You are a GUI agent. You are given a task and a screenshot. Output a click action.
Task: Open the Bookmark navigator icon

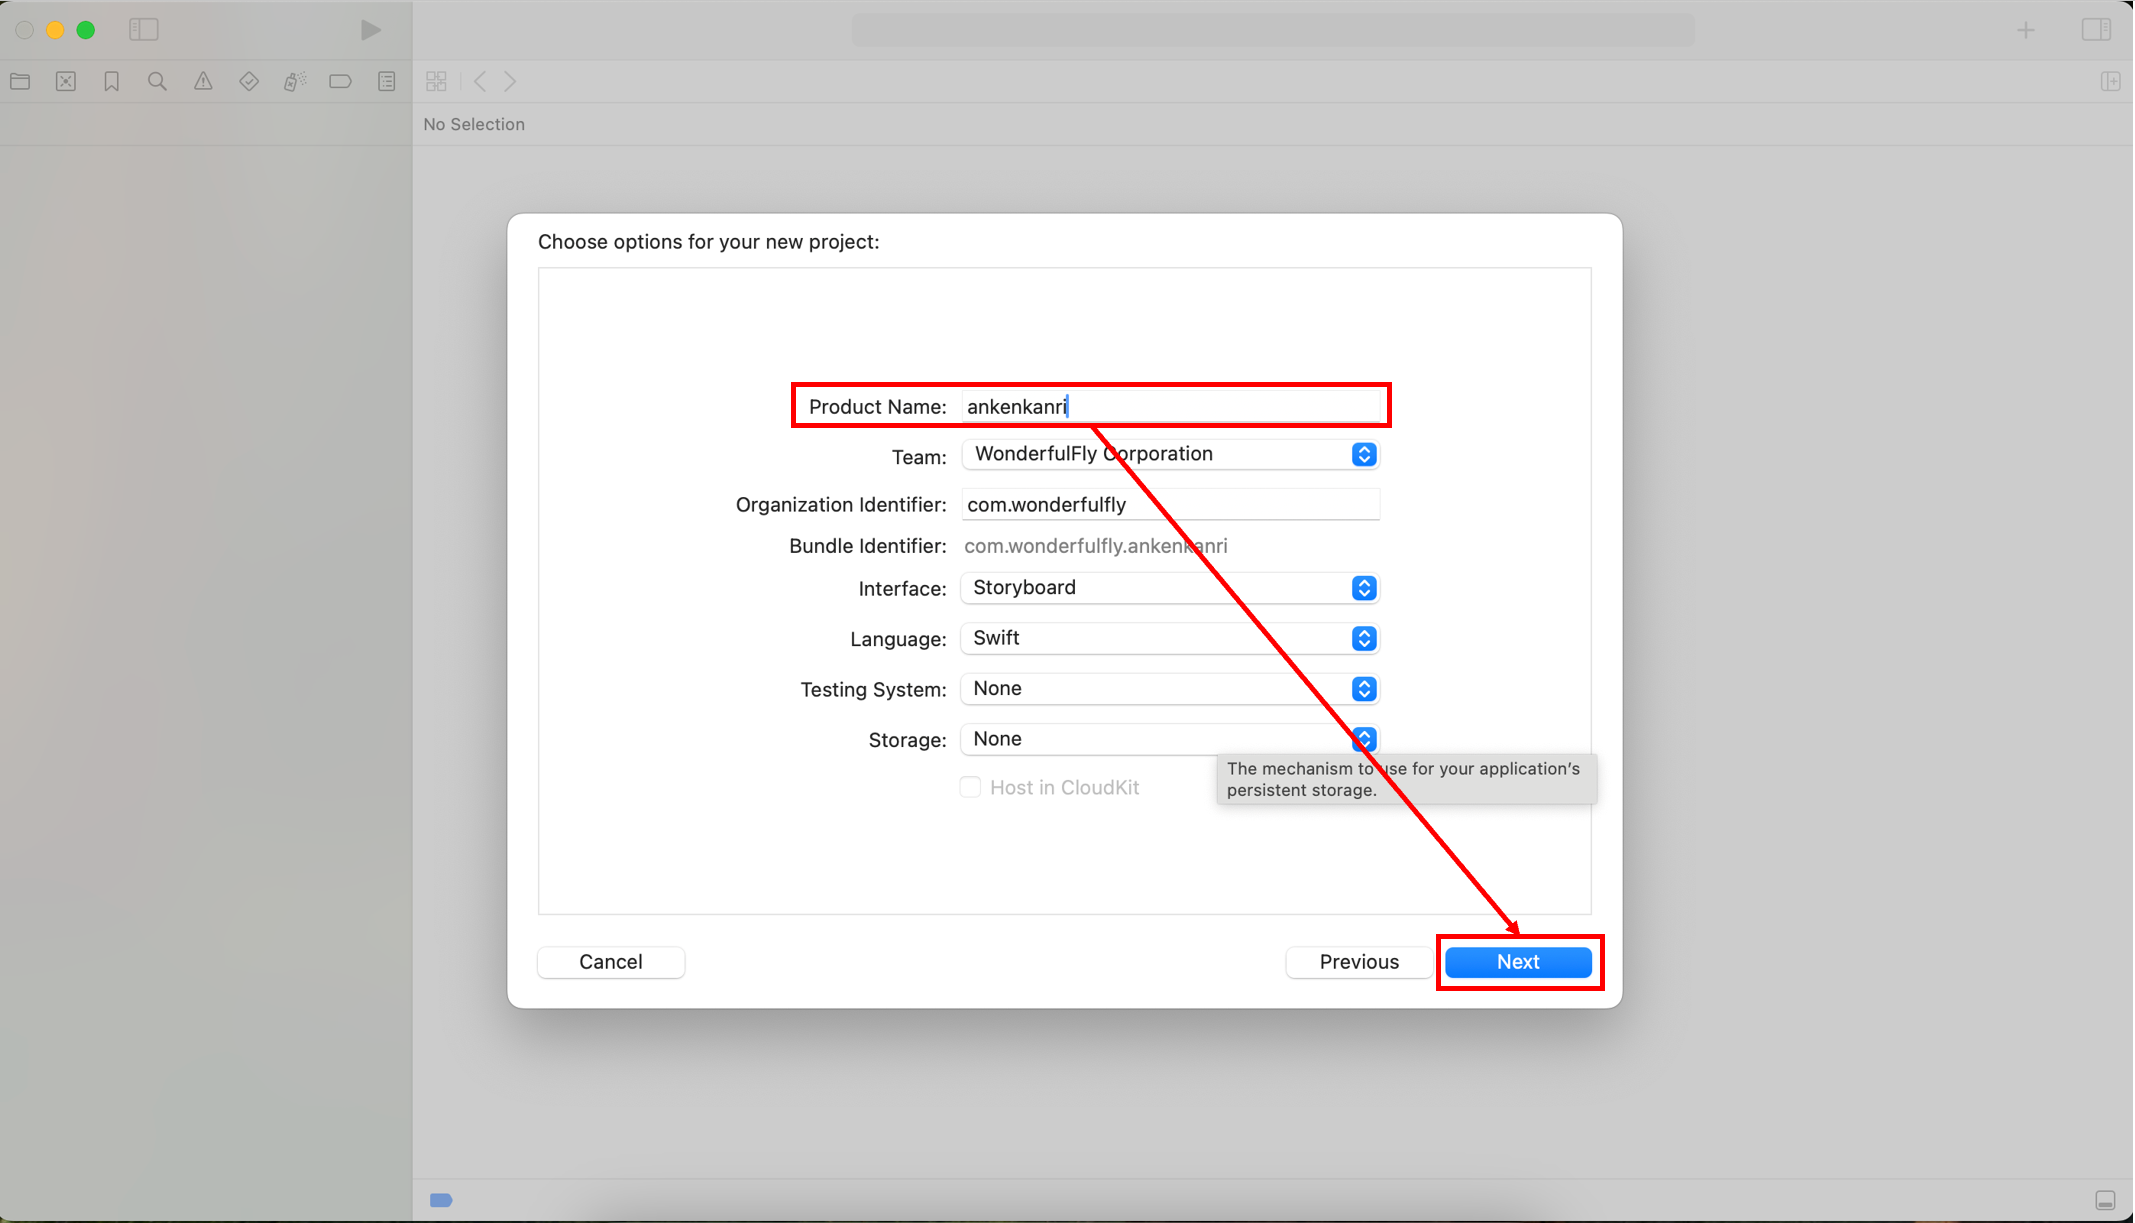click(112, 81)
